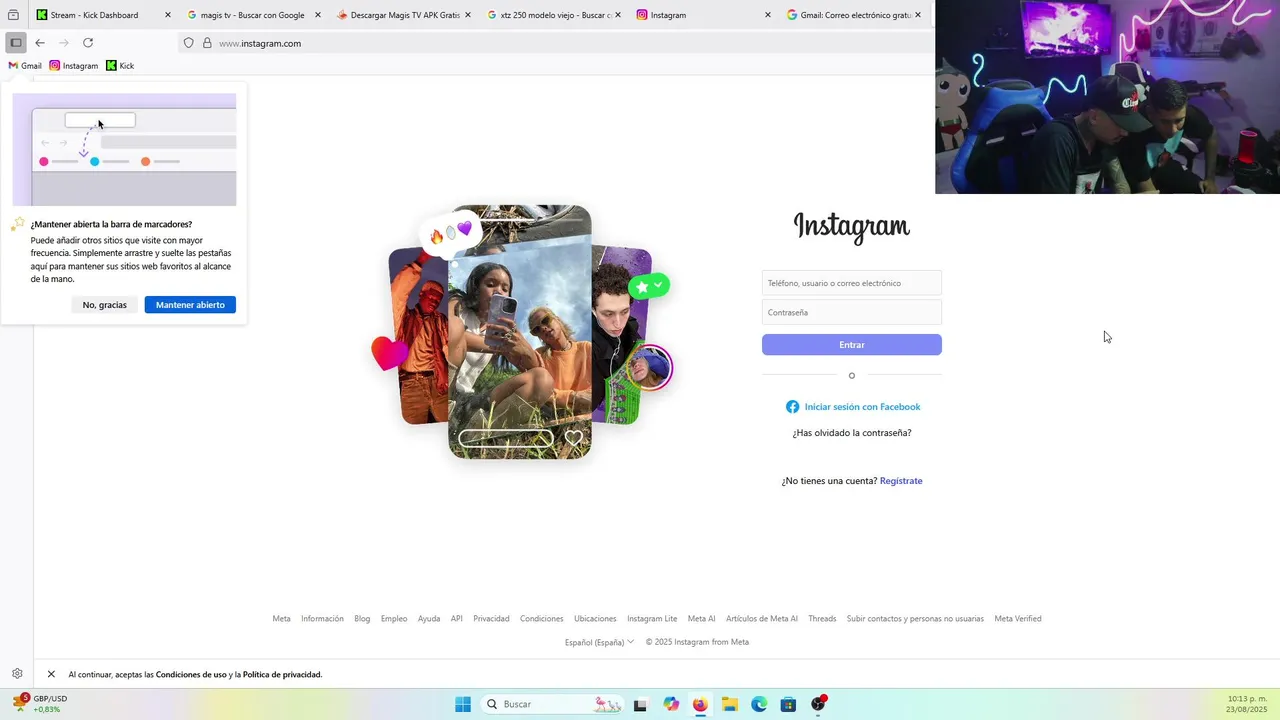Toggle the Firefox sidebar button
Screen dimensions: 1280x720
pos(16,43)
